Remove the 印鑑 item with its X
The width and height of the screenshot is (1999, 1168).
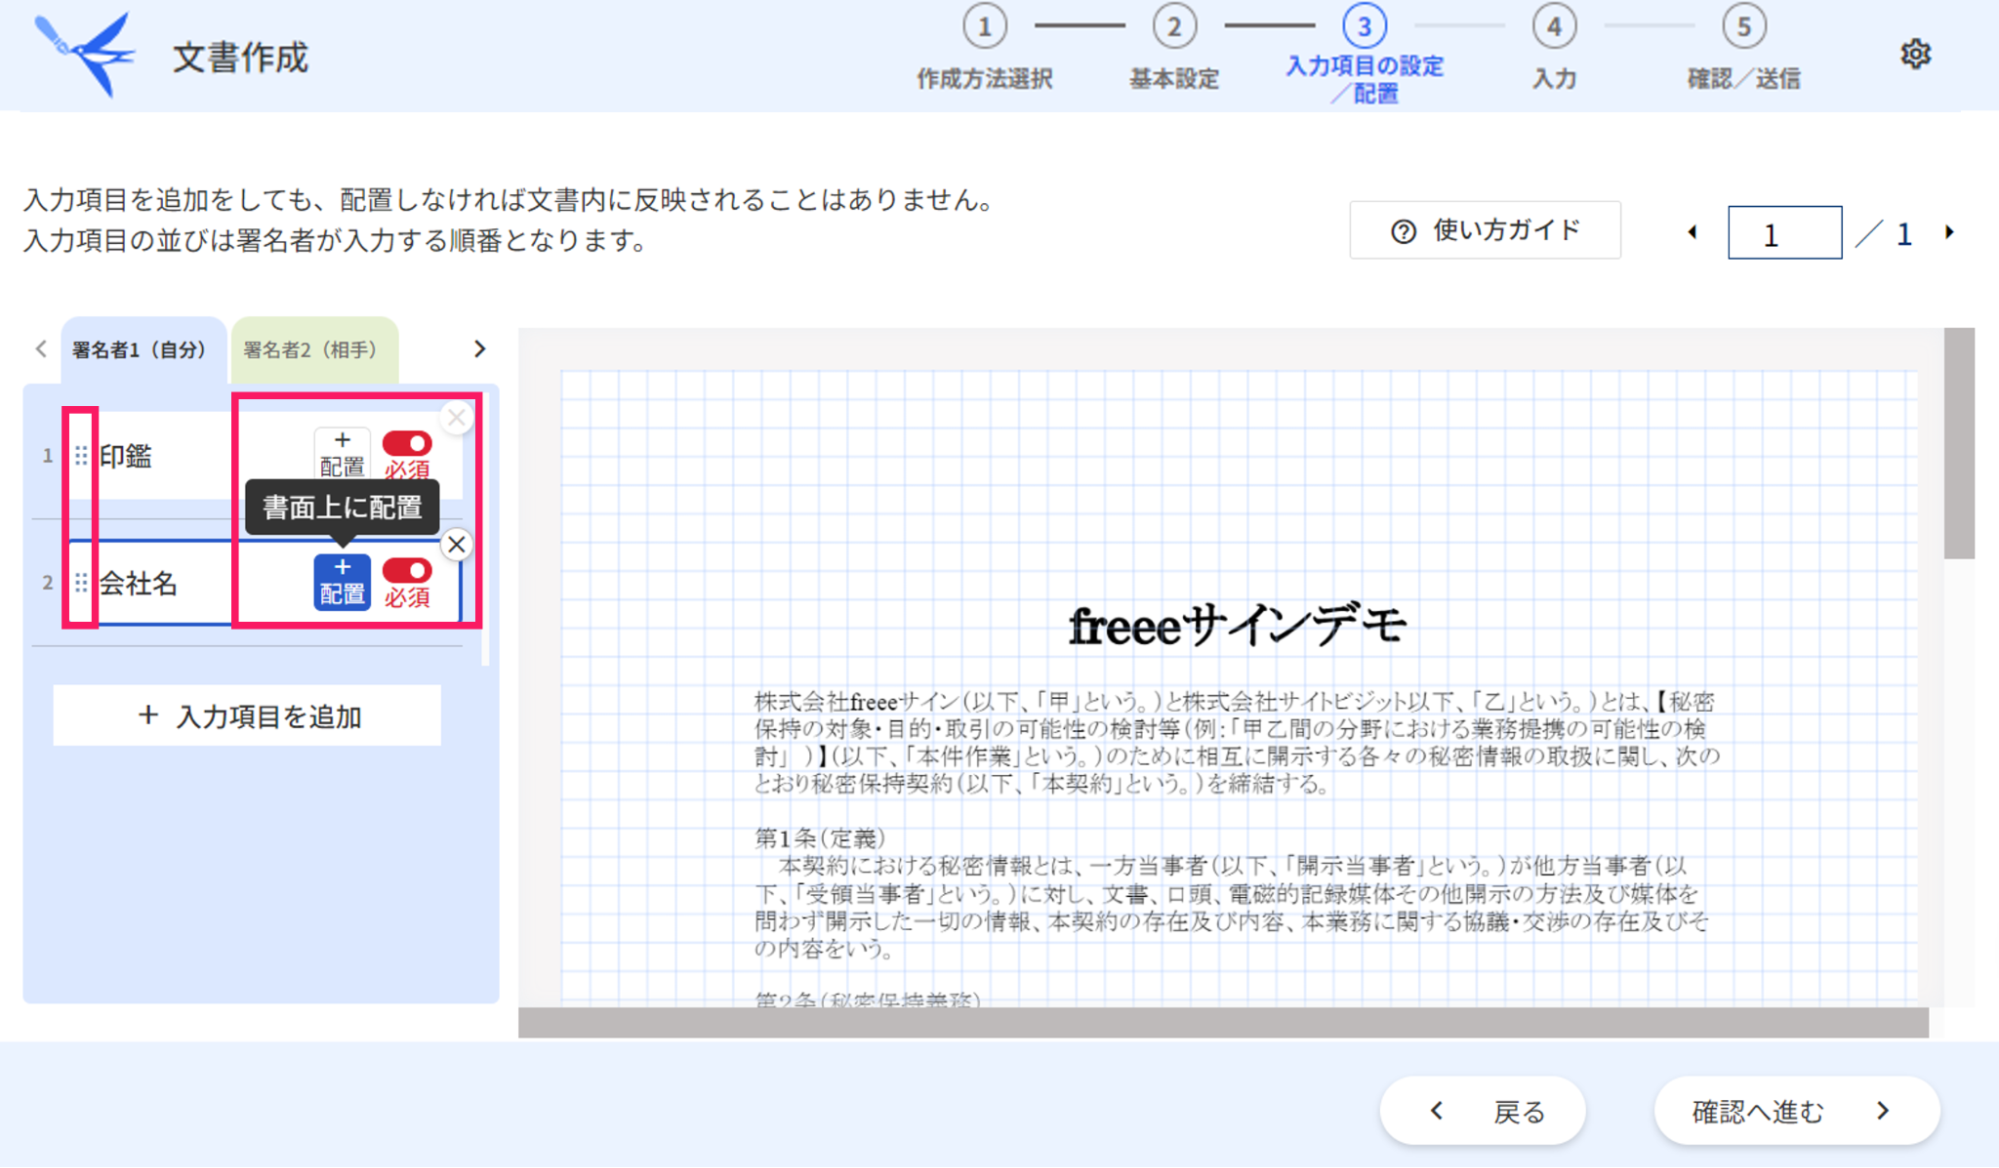tap(457, 418)
